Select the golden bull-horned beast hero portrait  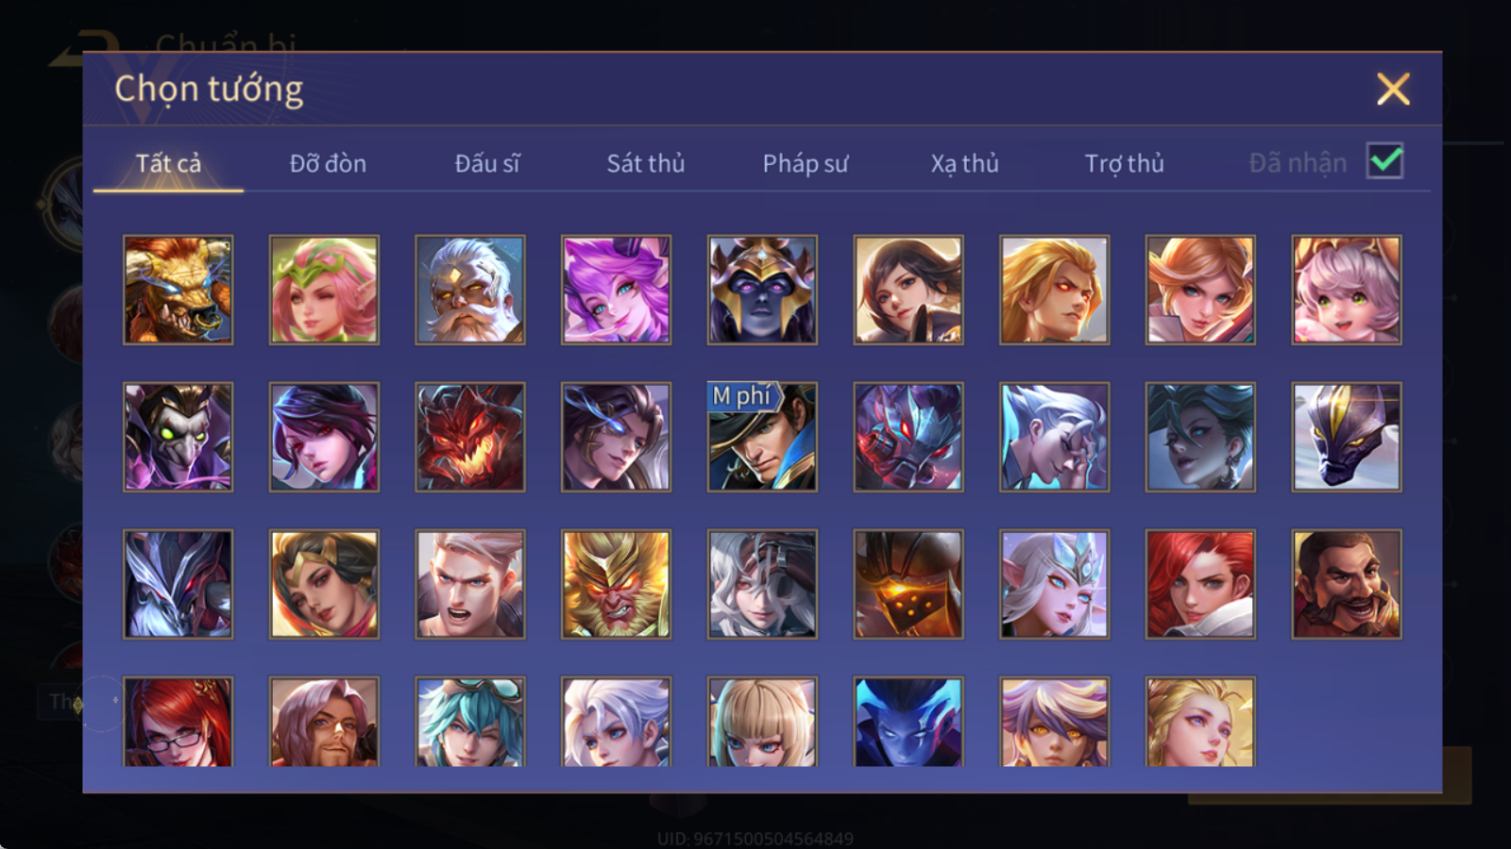tap(178, 290)
